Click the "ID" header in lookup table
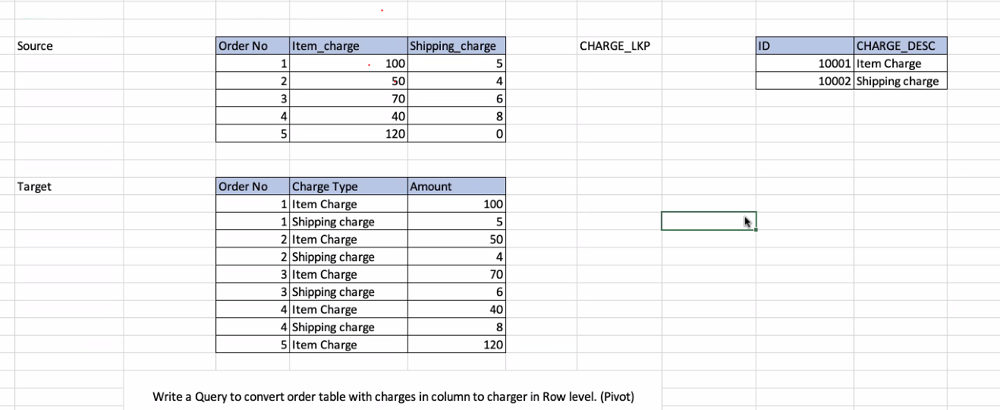The image size is (1000, 410). (x=805, y=46)
